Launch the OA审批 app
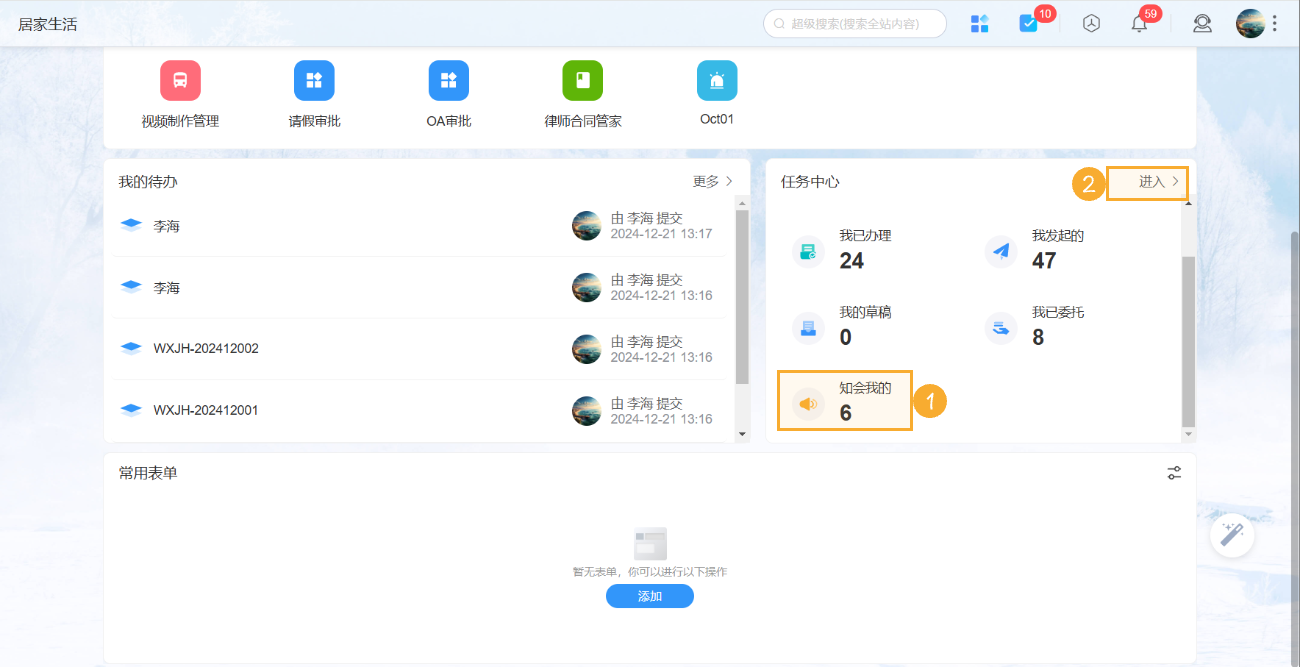The height and width of the screenshot is (667, 1300). [x=448, y=80]
